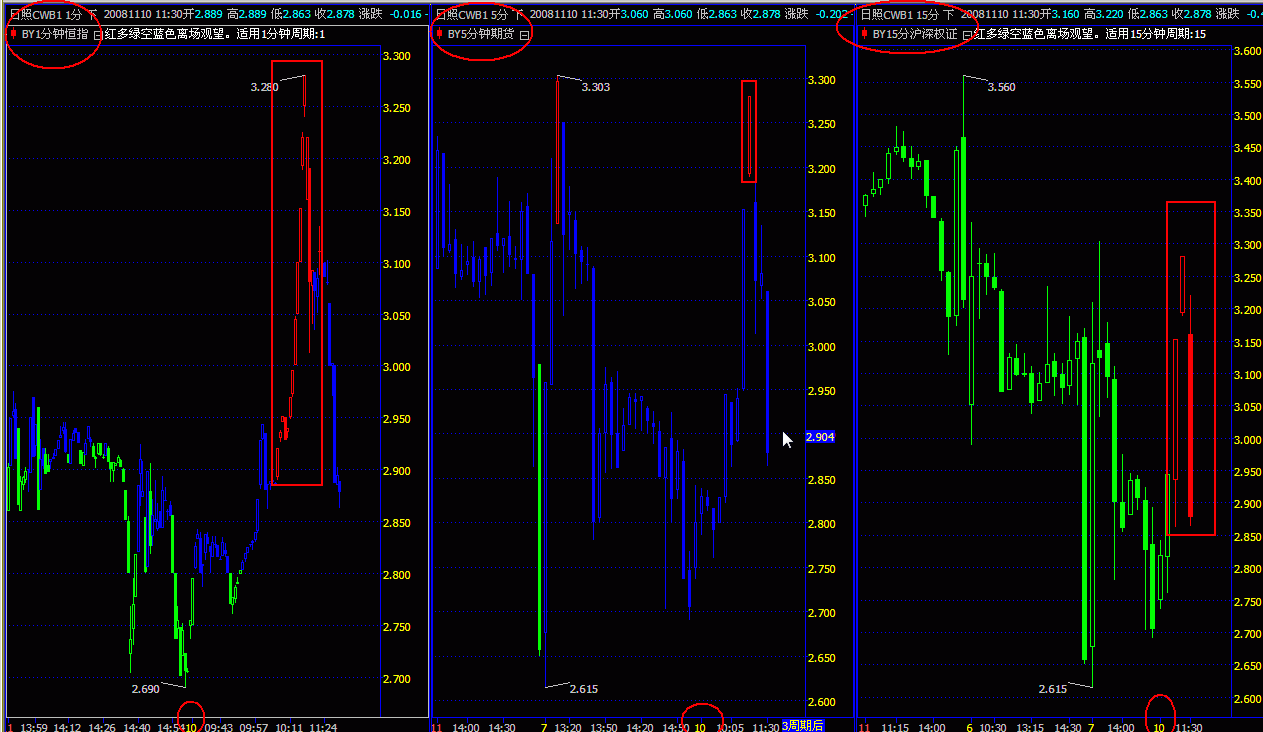Click the 2.690 low label in 1-minute chart
The image size is (1263, 732).
(145, 689)
